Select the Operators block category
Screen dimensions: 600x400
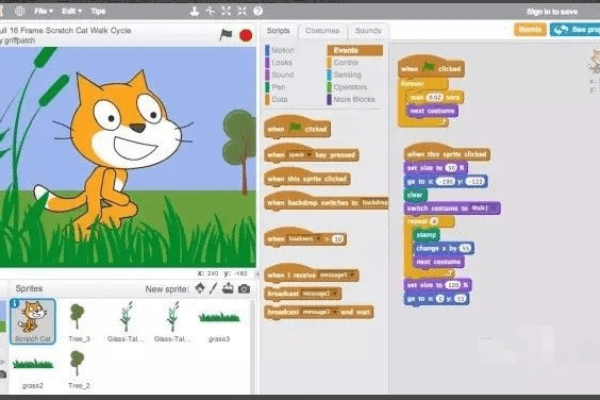[350, 87]
